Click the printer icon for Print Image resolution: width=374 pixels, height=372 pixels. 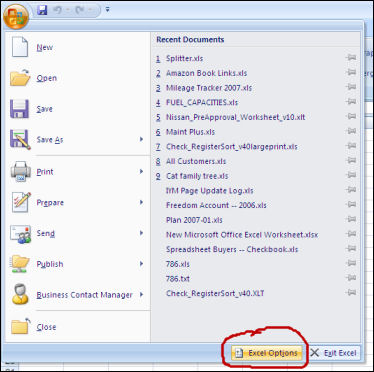click(20, 172)
